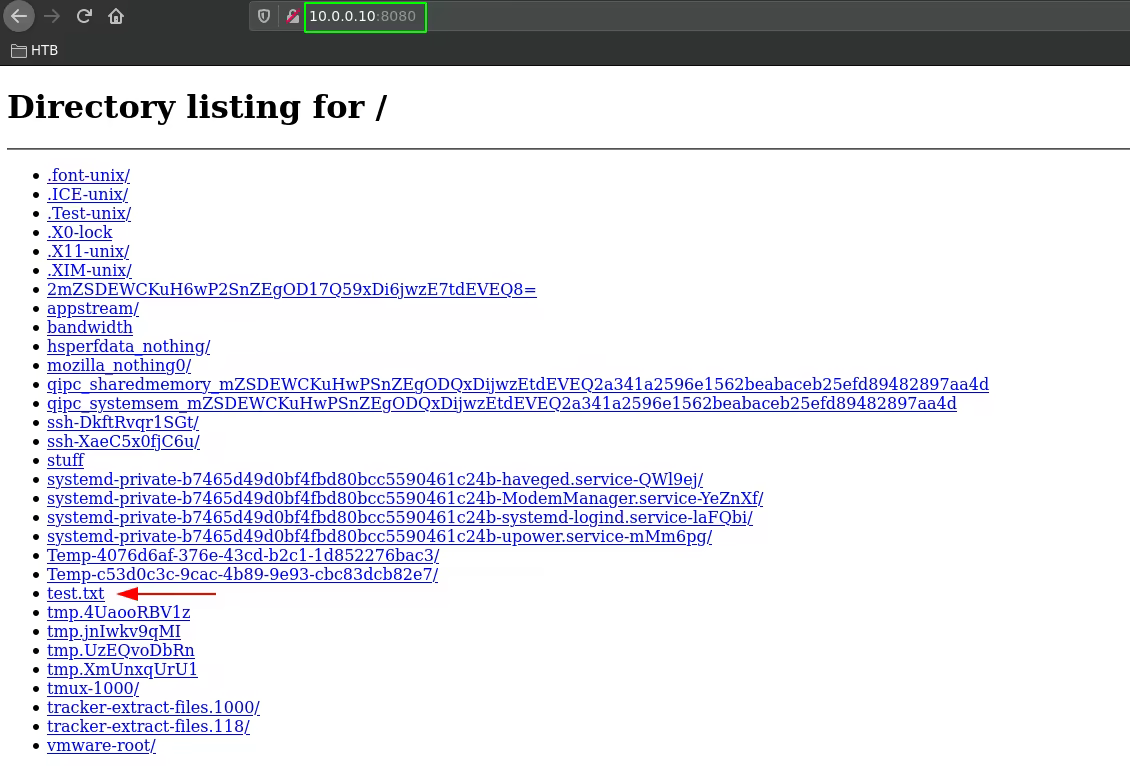
Task: Click the insecure connection padlock icon
Action: (x=292, y=17)
